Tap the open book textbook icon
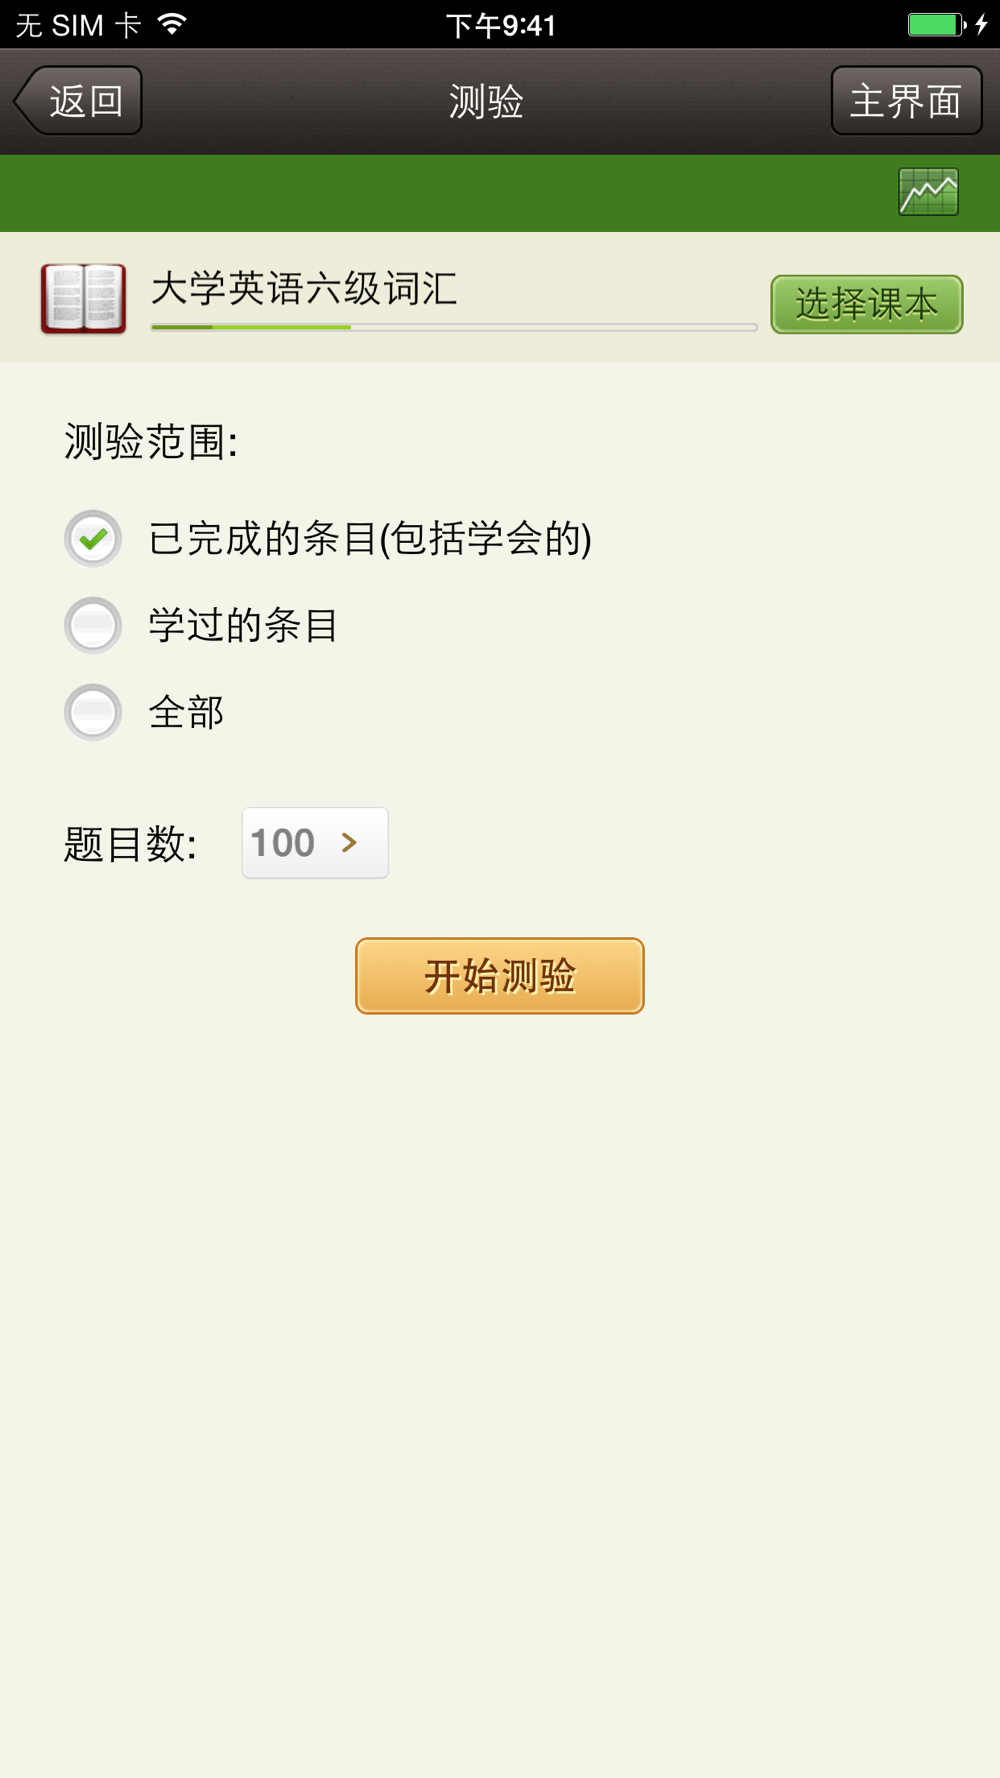1000x1778 pixels. (83, 298)
